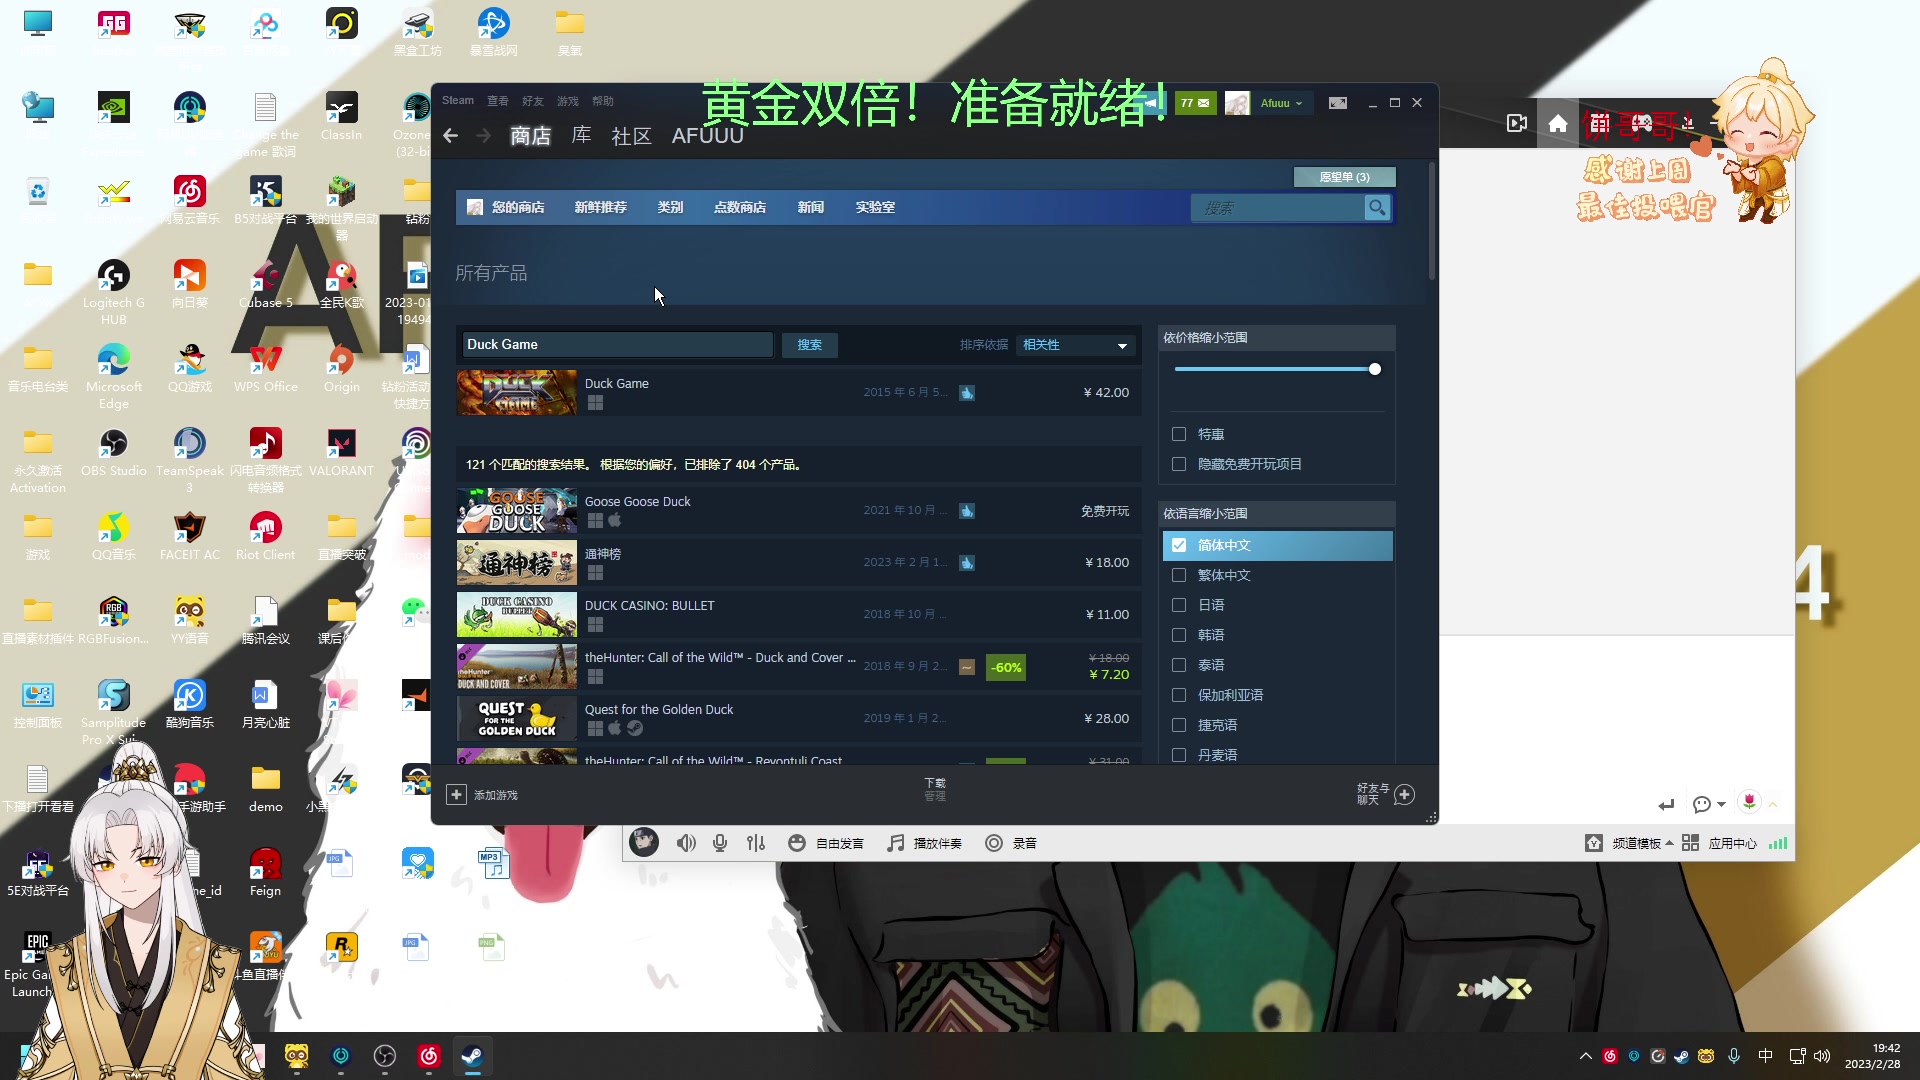Click the Steam icon in the taskbar
This screenshot has width=1920, height=1080.
pyautogui.click(x=472, y=1056)
